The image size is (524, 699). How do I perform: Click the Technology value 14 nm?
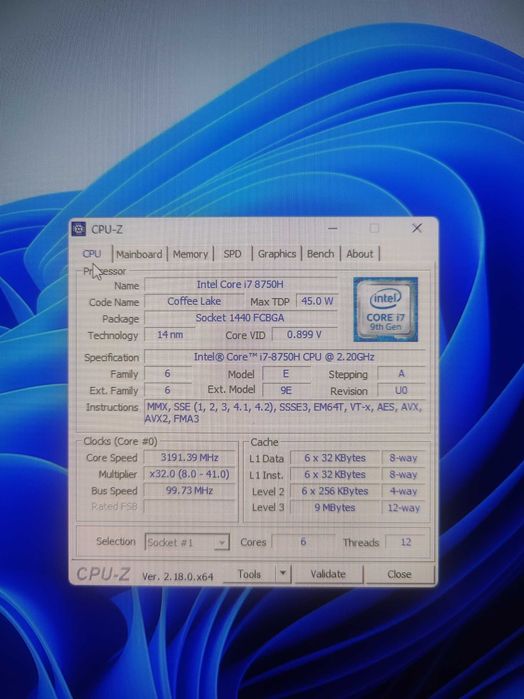click(x=170, y=335)
